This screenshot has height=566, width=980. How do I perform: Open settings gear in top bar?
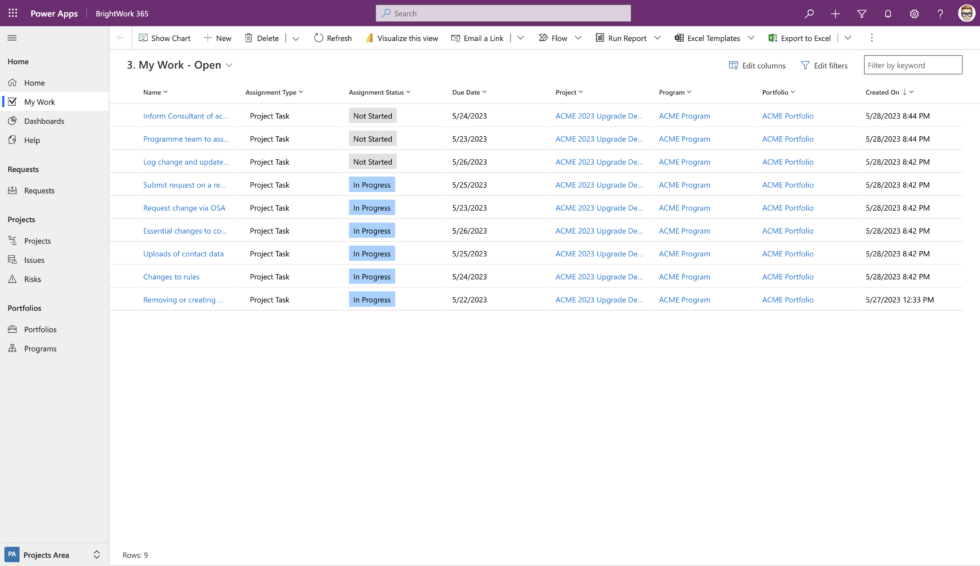tap(914, 14)
